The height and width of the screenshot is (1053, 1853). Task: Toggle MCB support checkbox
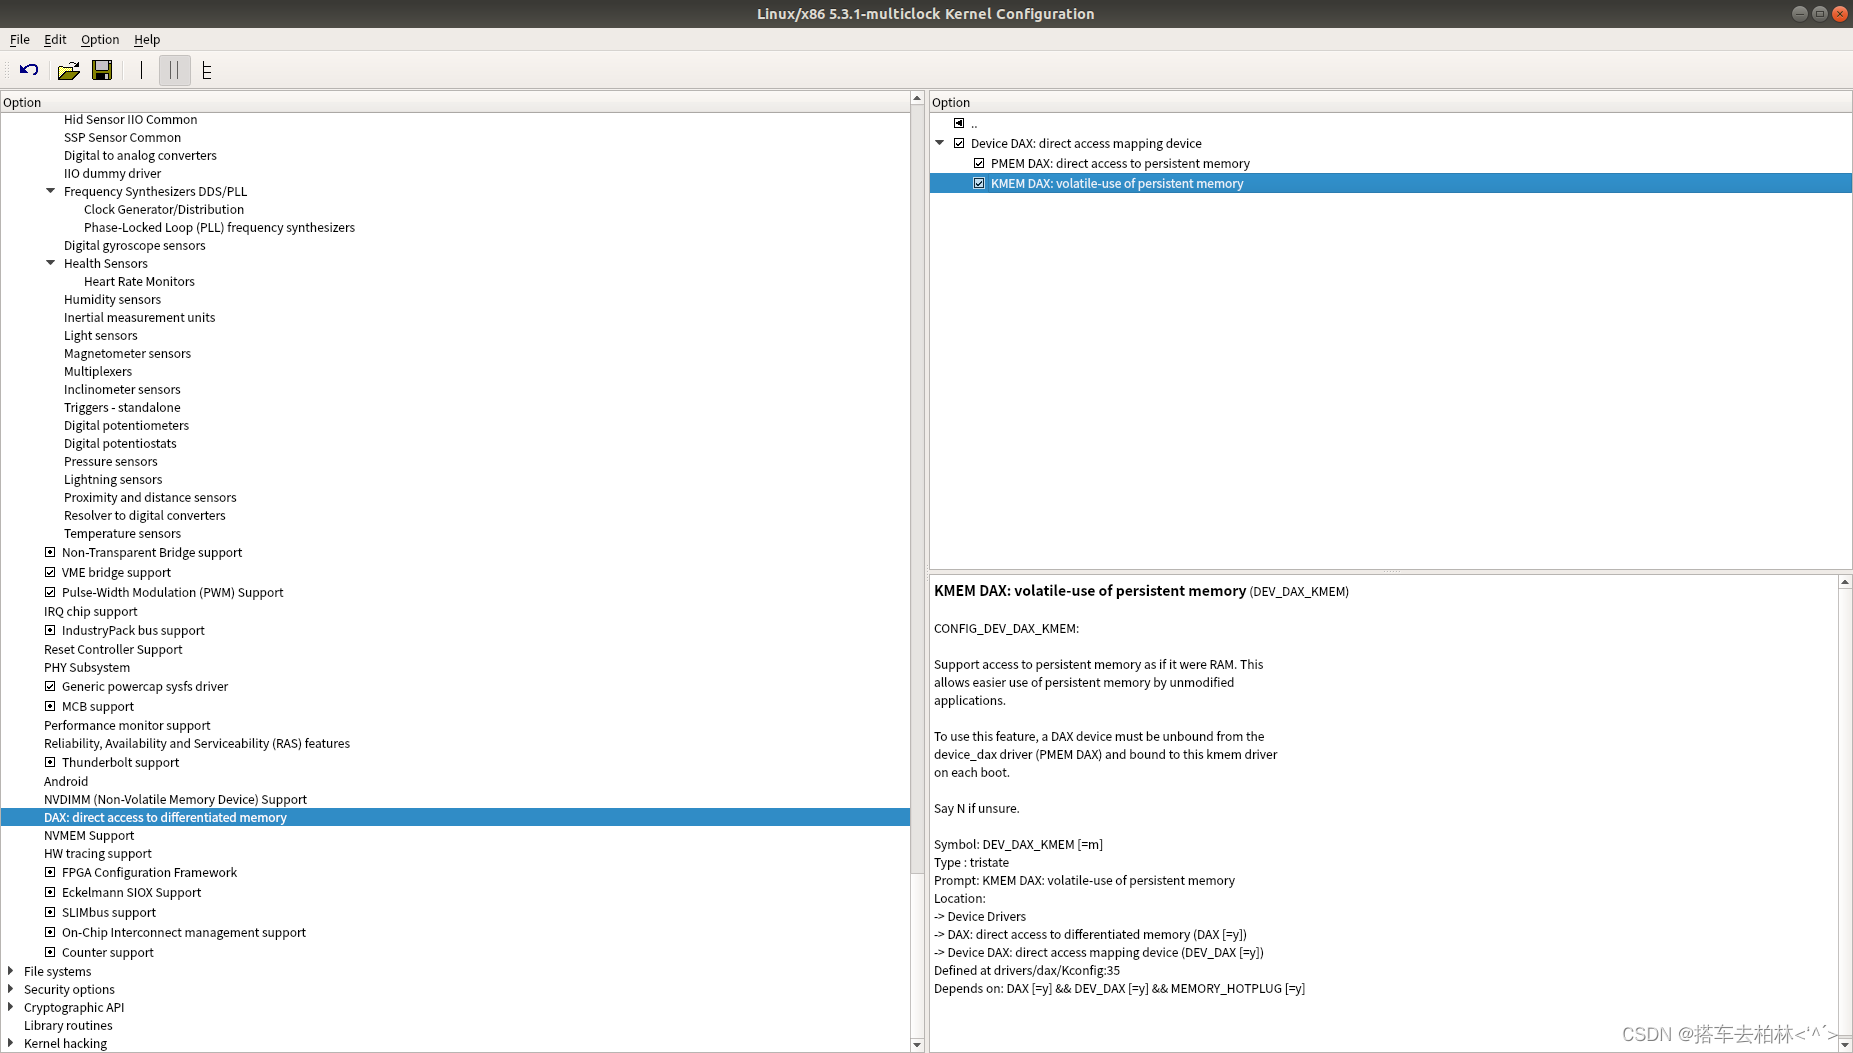(50, 706)
